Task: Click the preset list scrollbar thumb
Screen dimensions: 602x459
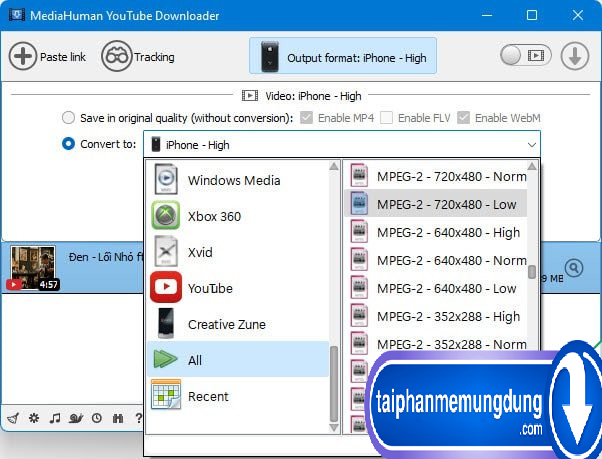Action: pyautogui.click(x=532, y=272)
